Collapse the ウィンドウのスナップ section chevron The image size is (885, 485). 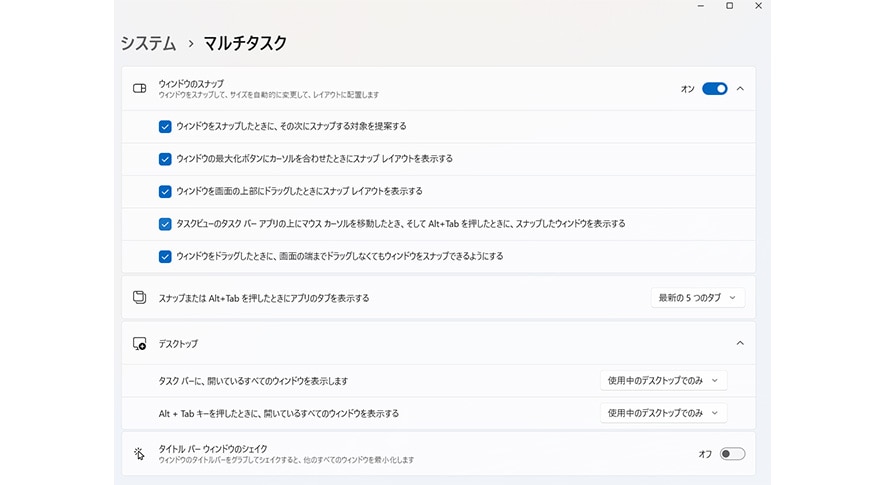point(740,89)
